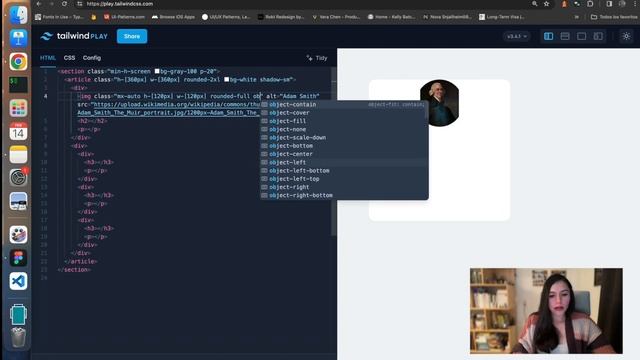
Task: Choose object-bottom suggestion
Action: tap(343, 146)
